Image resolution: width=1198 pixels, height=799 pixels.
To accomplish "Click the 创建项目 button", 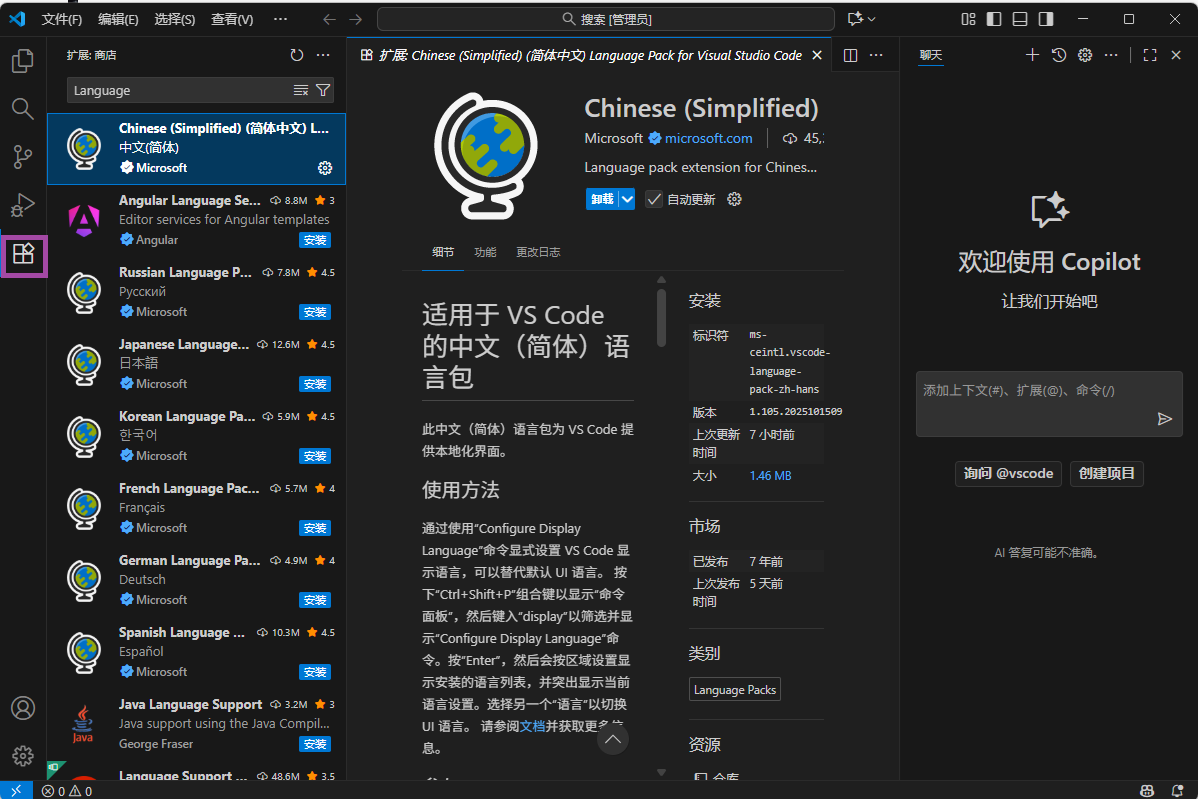I will tap(1106, 474).
